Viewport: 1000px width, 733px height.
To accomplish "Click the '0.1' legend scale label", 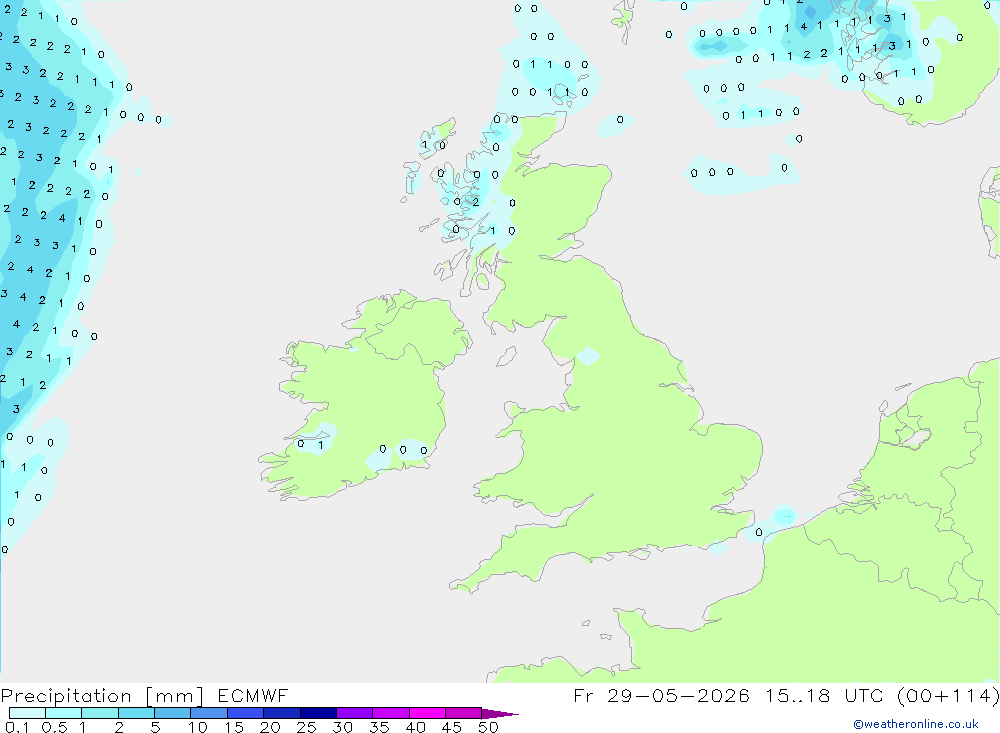I will coord(17,727).
